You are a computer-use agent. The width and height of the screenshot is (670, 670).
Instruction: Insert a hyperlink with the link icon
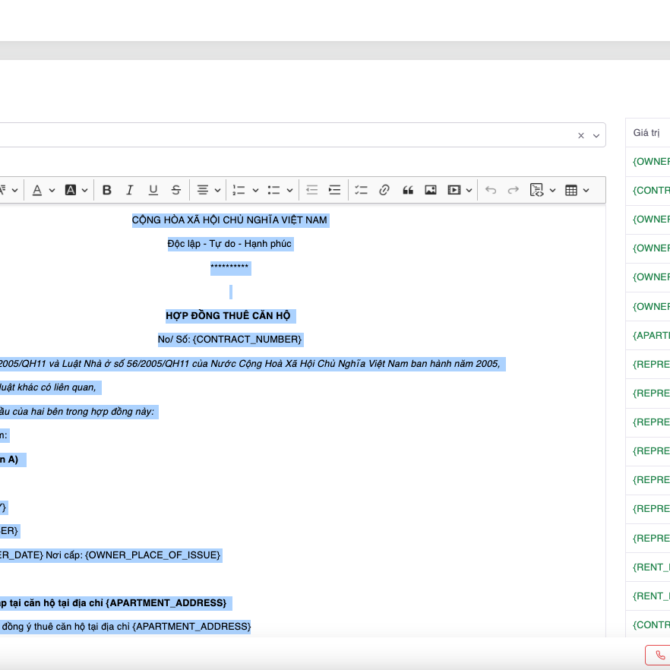pos(384,190)
